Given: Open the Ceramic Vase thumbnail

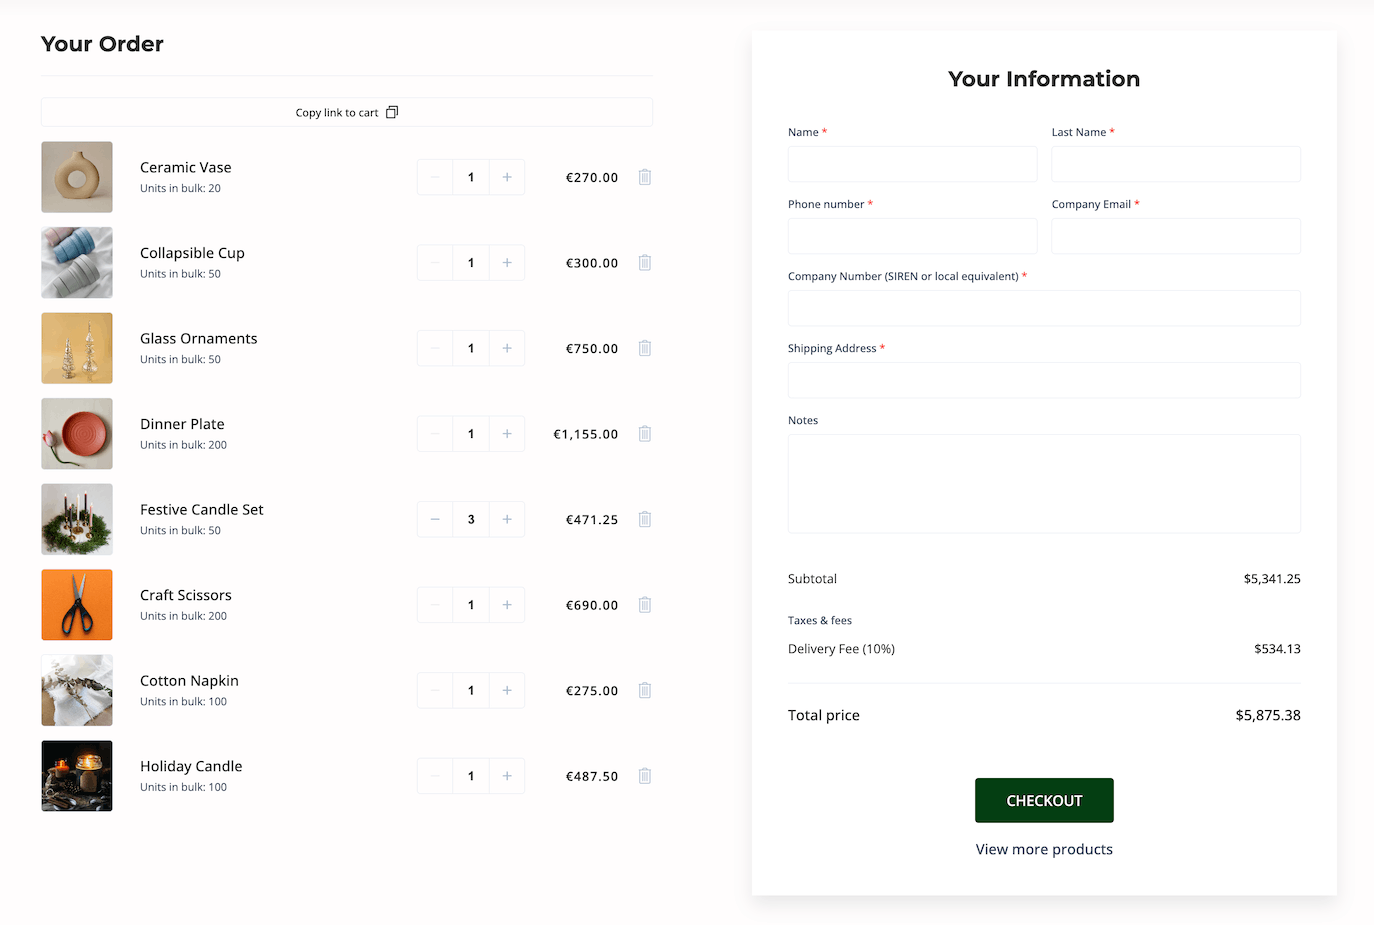Looking at the screenshot, I should pos(77,177).
